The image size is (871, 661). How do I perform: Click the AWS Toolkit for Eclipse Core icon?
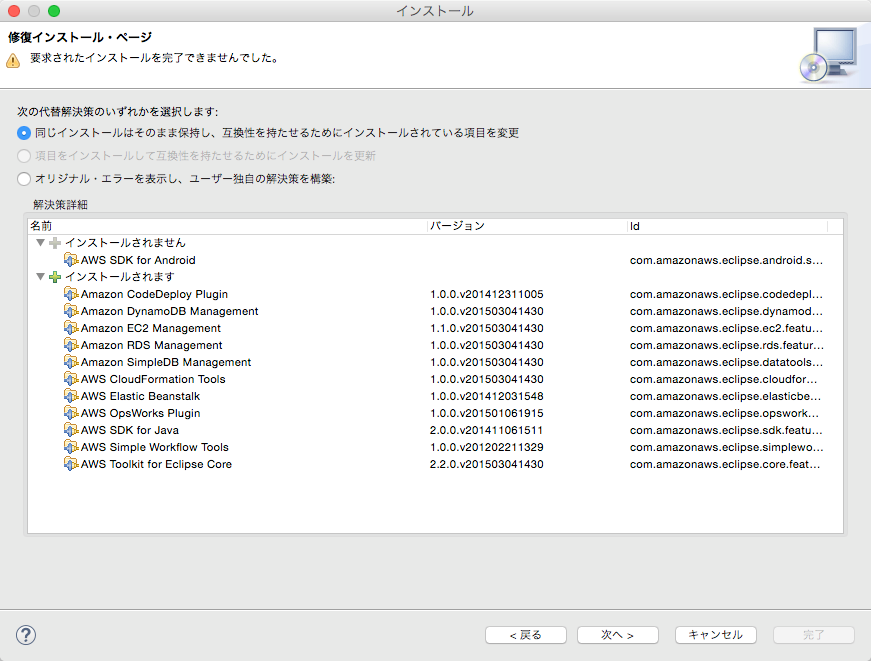tap(71, 464)
